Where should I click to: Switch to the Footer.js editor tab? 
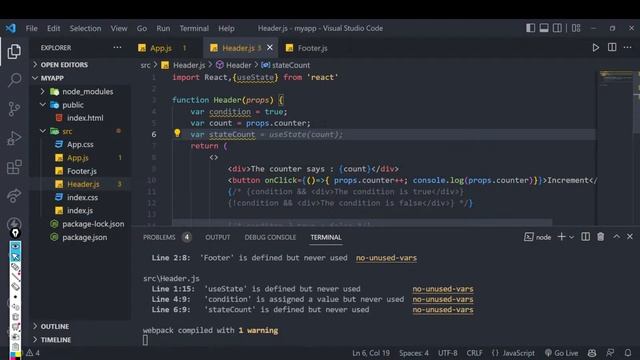point(312,48)
